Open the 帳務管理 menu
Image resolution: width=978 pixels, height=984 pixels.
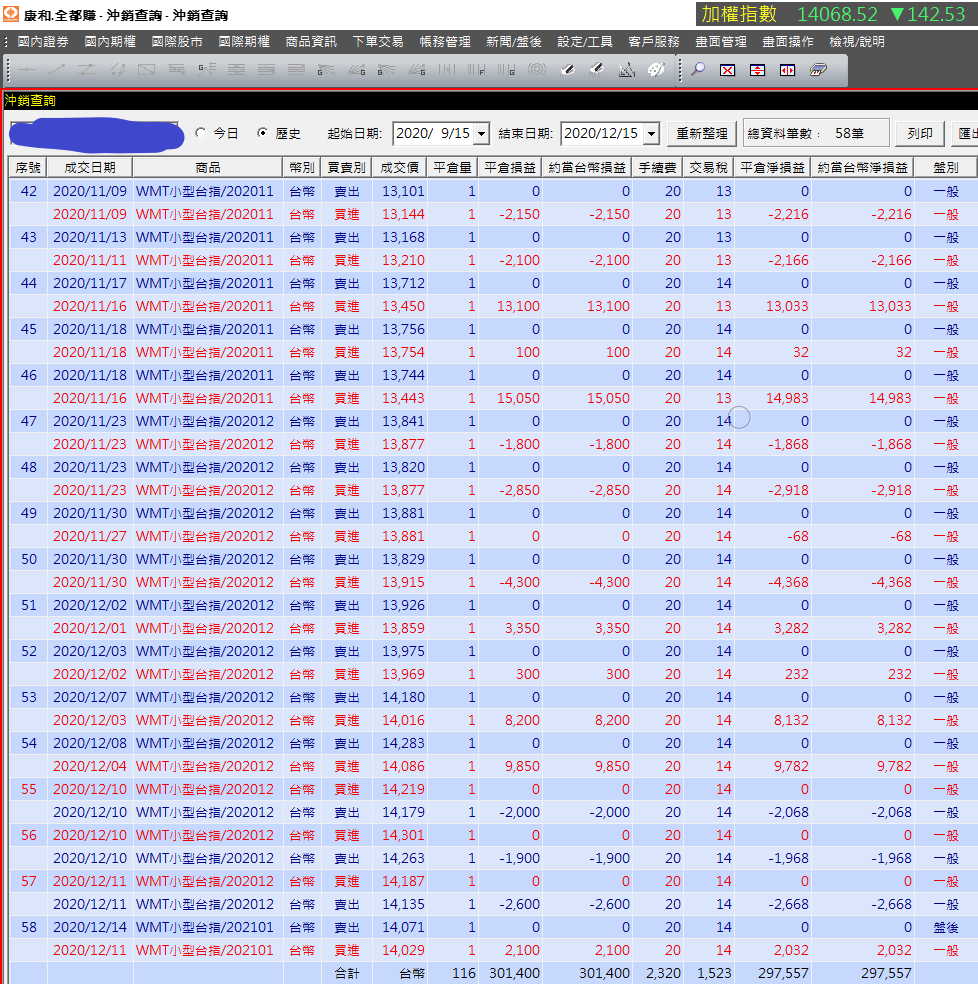tap(445, 41)
